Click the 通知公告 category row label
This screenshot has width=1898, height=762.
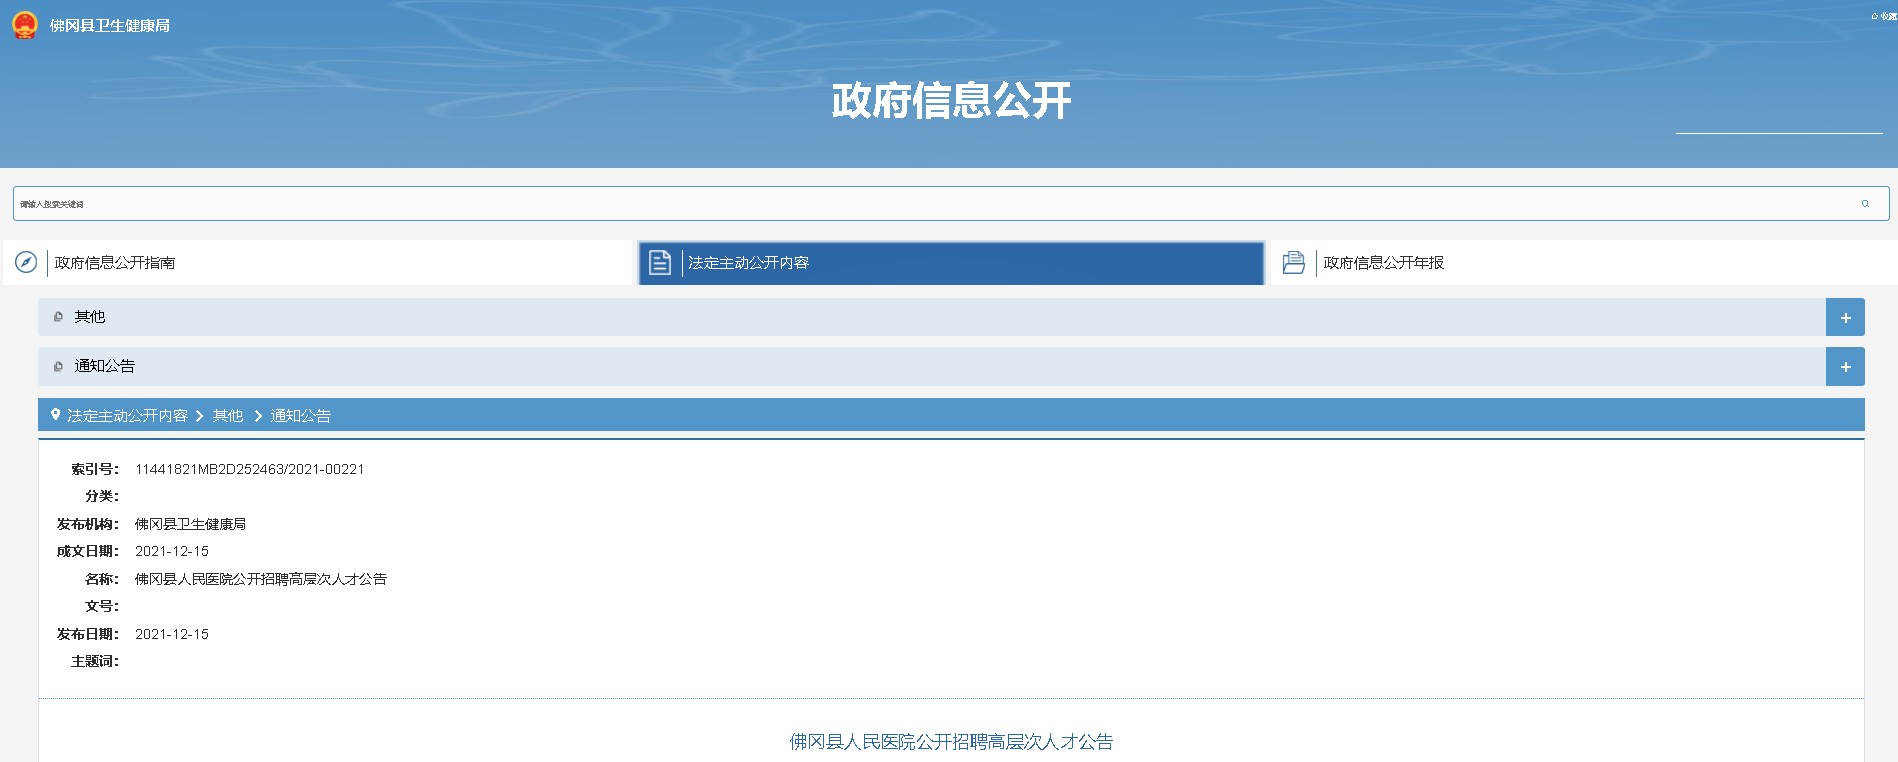[105, 366]
